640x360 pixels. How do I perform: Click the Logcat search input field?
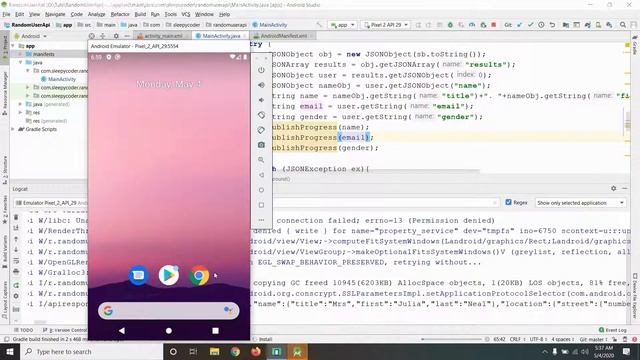387,203
